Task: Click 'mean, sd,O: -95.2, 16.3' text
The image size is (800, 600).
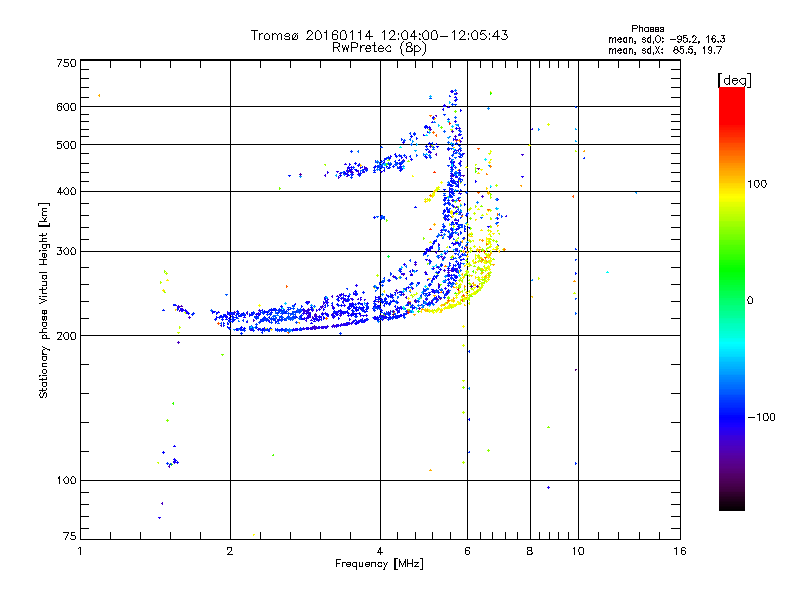Action: click(666, 39)
